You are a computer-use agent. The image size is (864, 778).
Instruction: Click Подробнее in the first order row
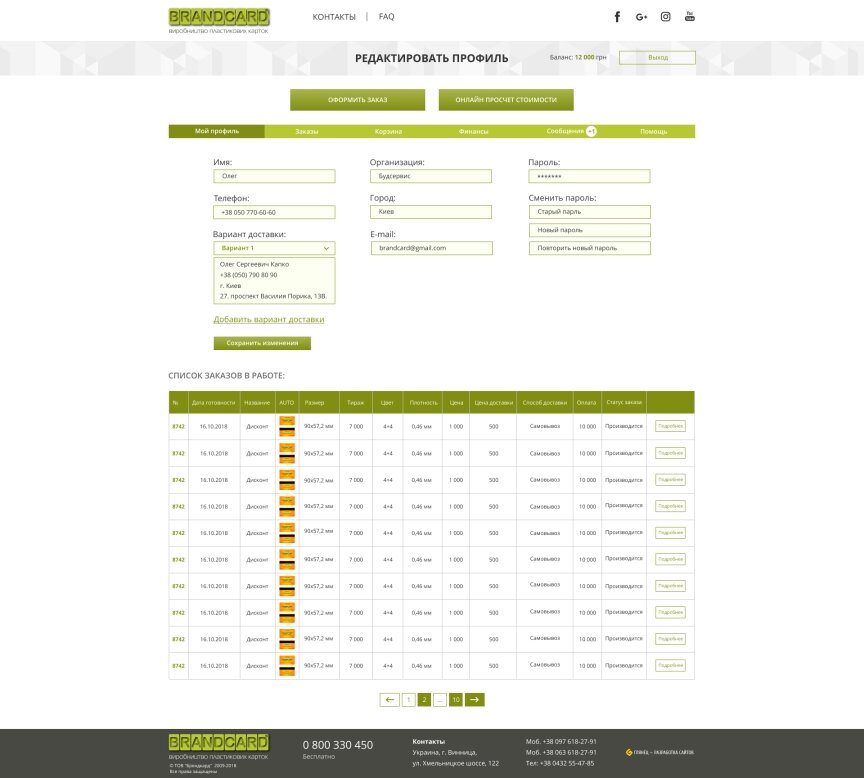tap(670, 426)
